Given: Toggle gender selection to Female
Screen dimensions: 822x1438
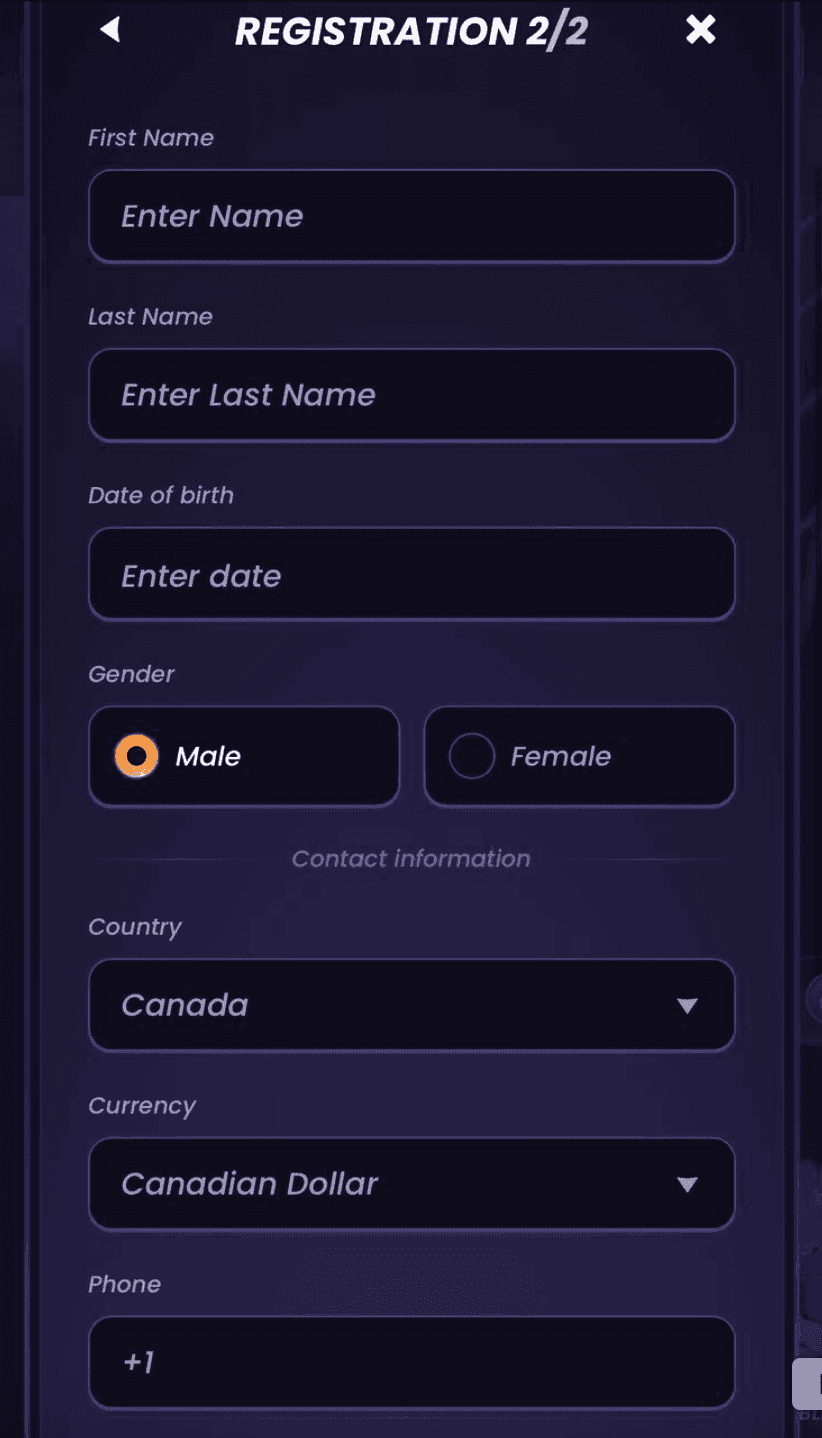Looking at the screenshot, I should point(471,756).
